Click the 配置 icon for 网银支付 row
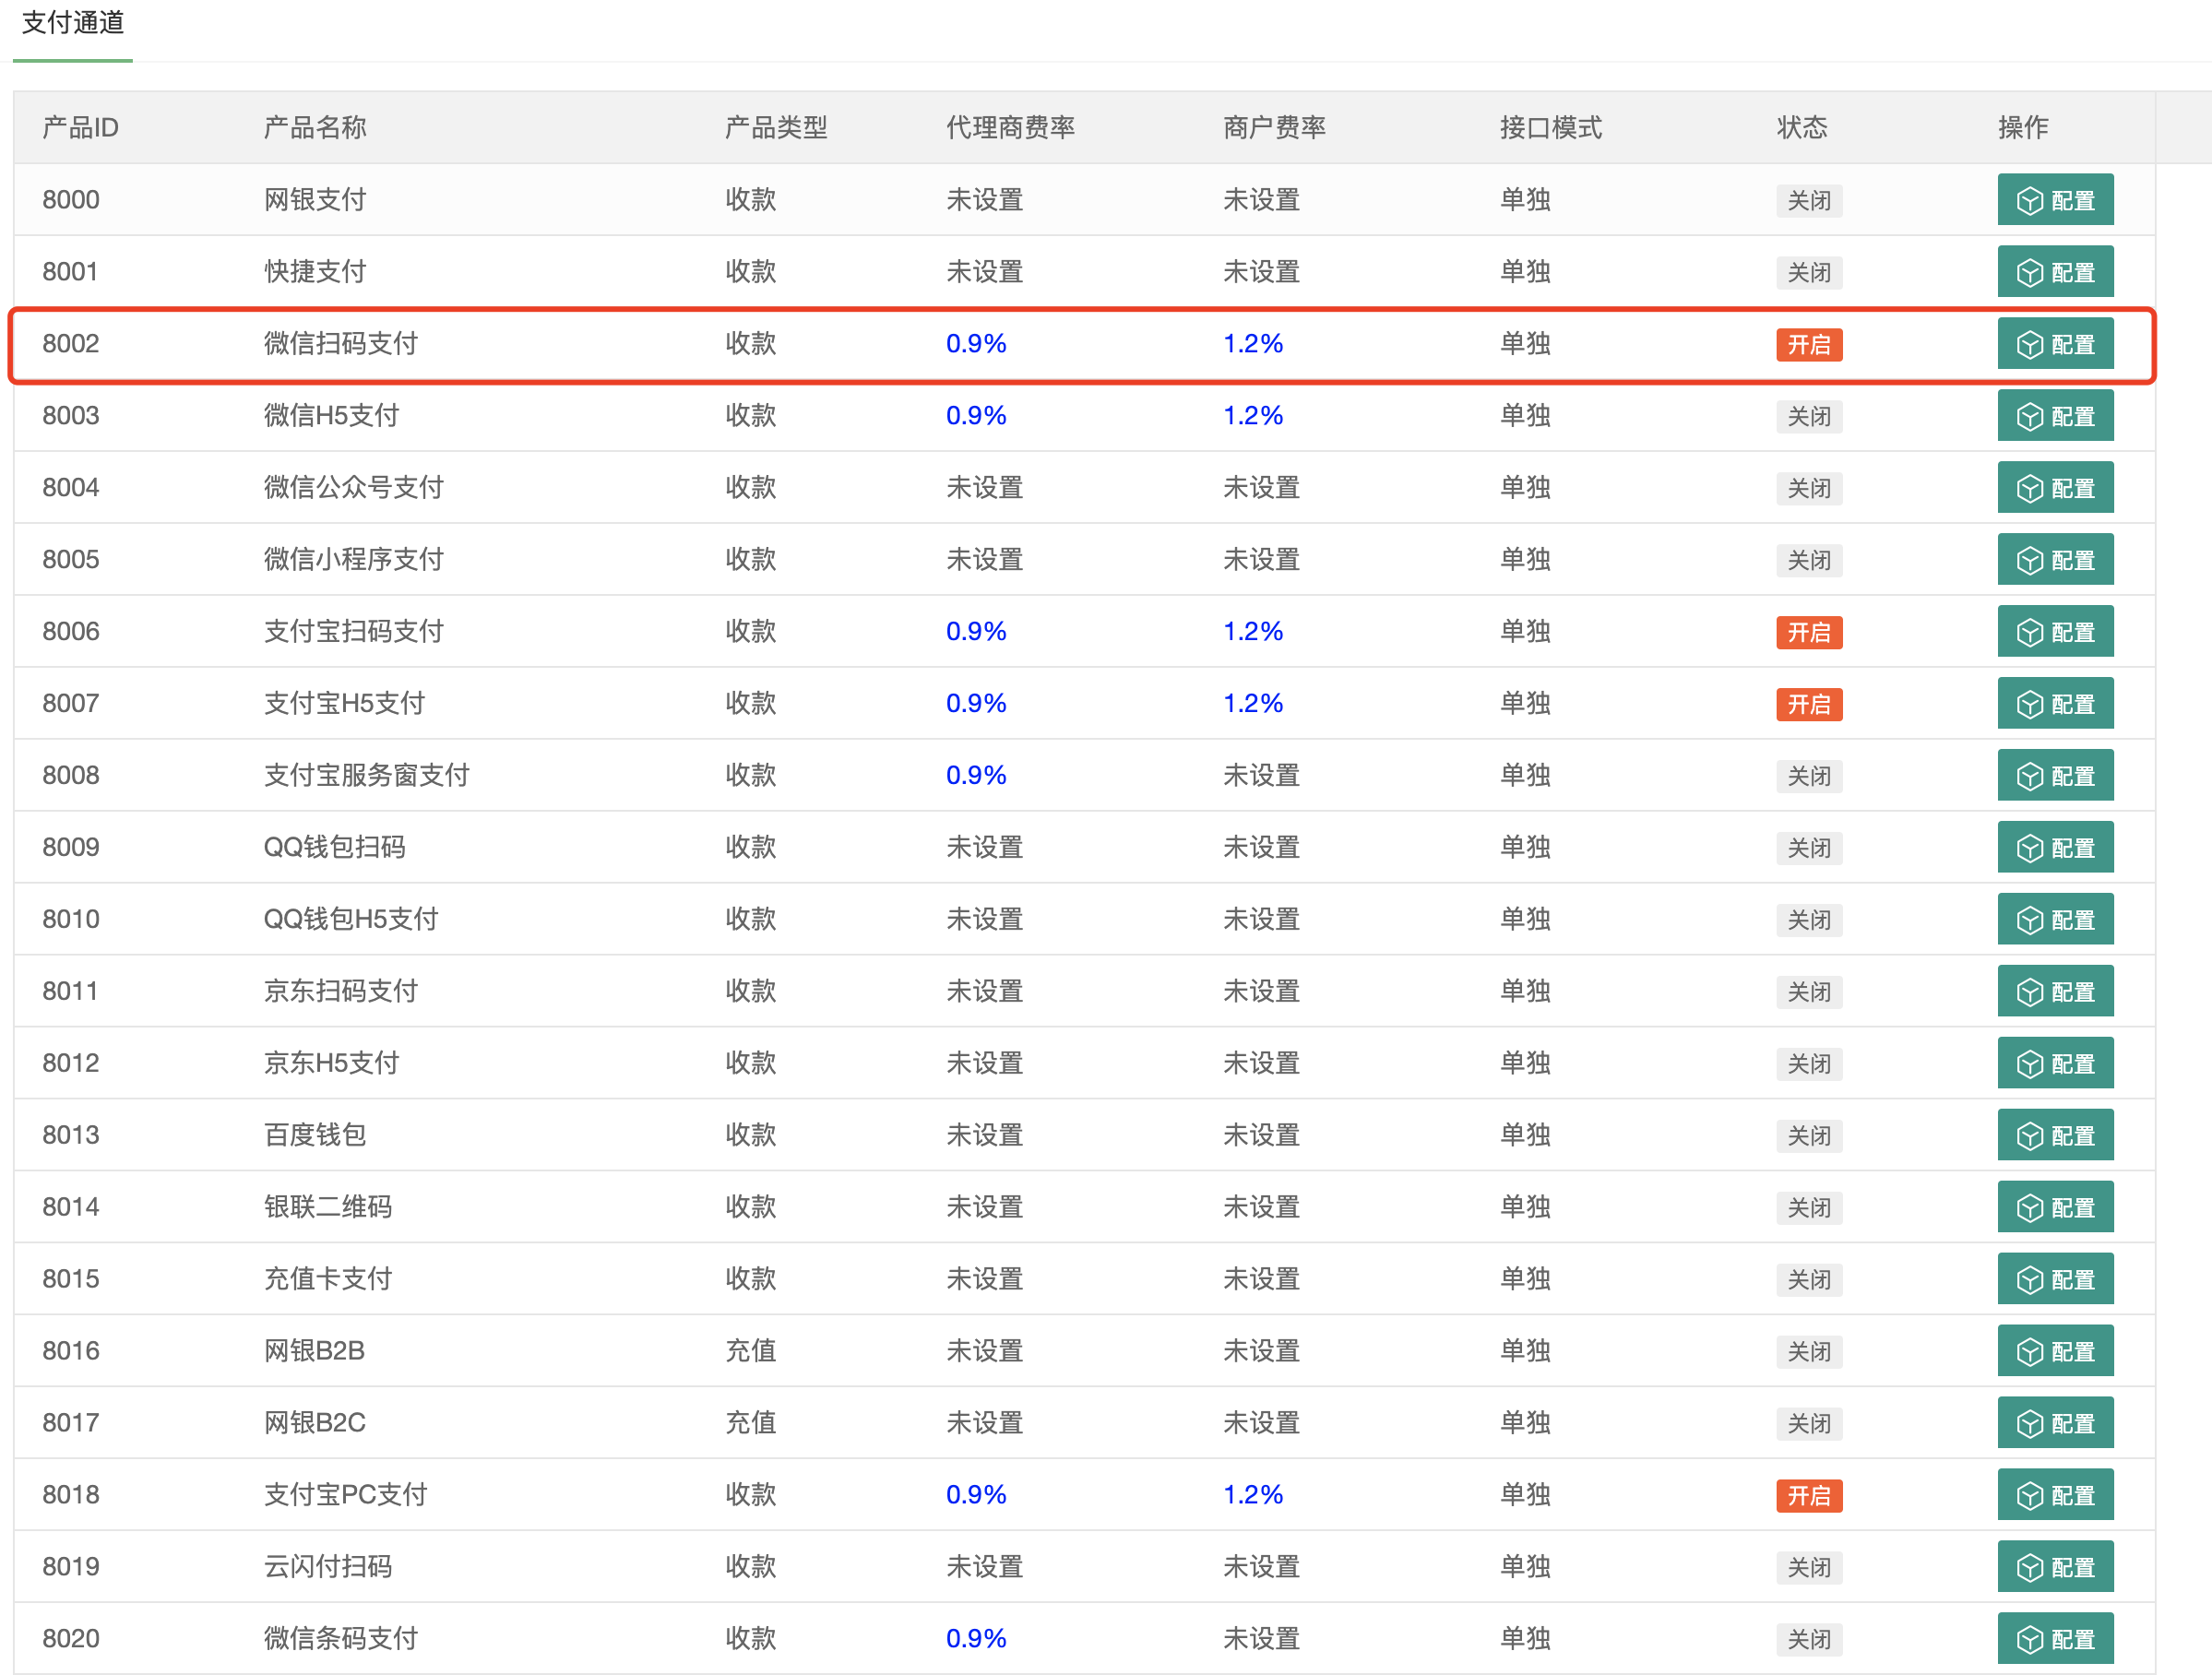The image size is (2212, 1675). click(x=2029, y=200)
